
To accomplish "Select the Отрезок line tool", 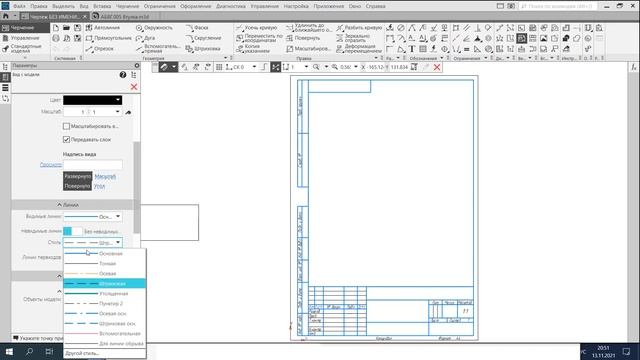I will tap(100, 49).
